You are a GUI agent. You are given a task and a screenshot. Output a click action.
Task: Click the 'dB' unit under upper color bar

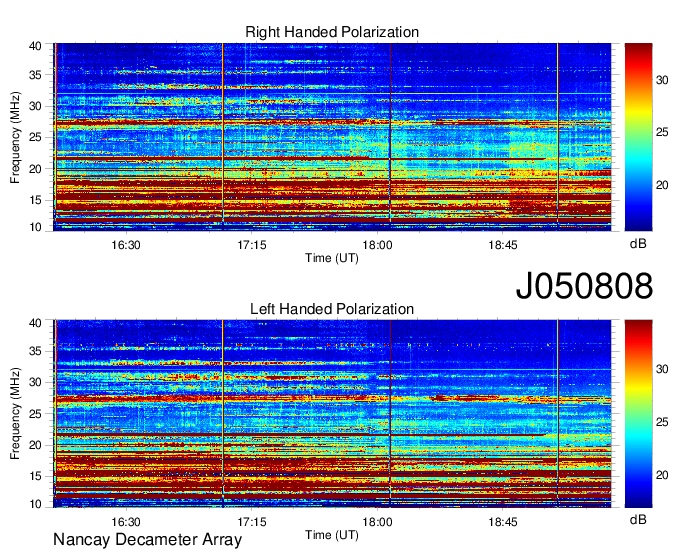(638, 244)
